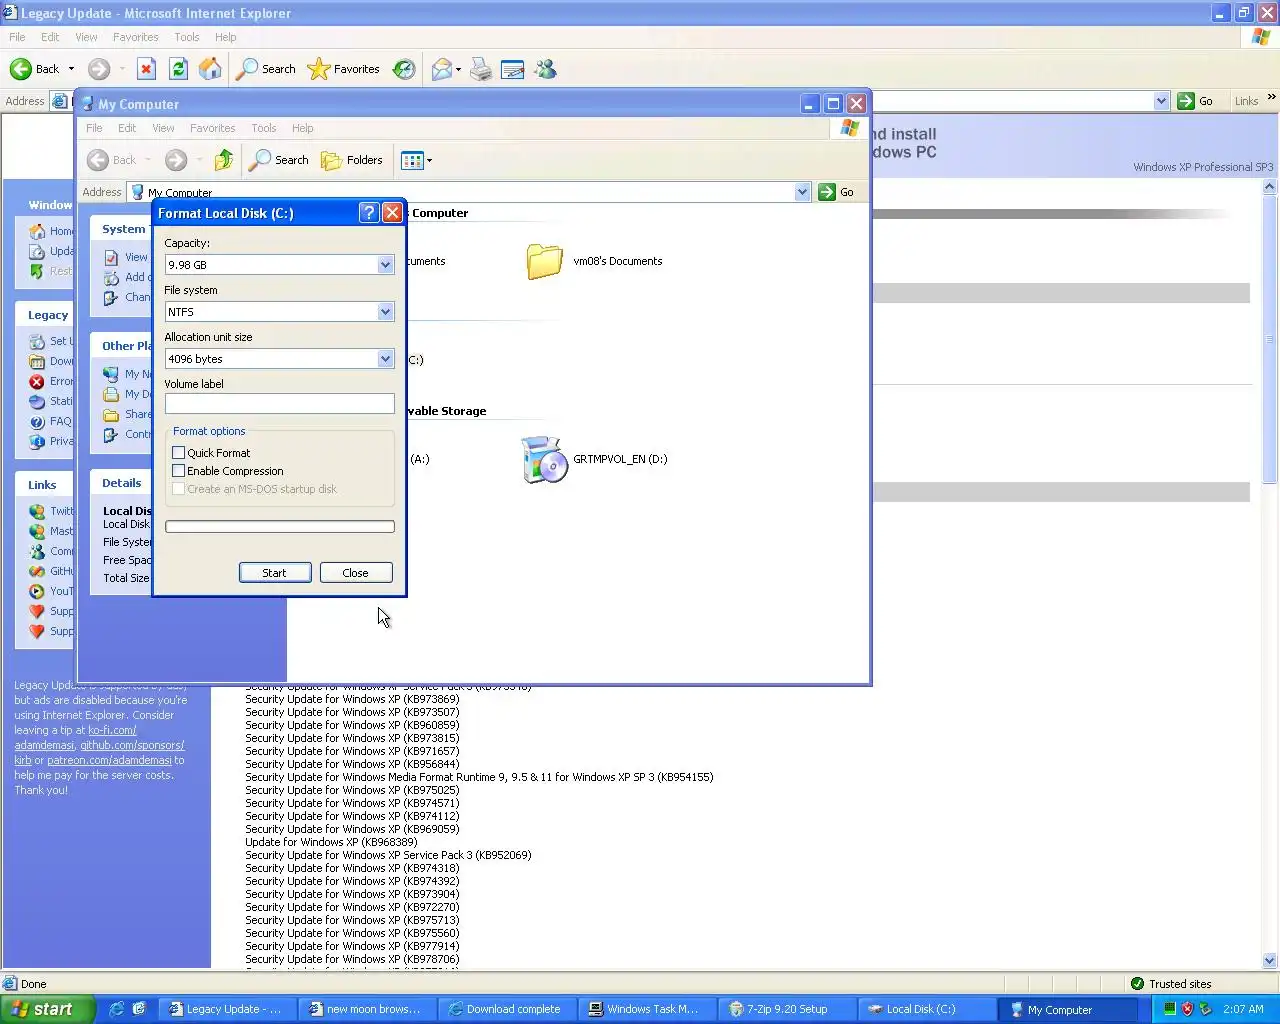The width and height of the screenshot is (1280, 1024).
Task: Open the Edit menu in My Computer
Action: [127, 128]
